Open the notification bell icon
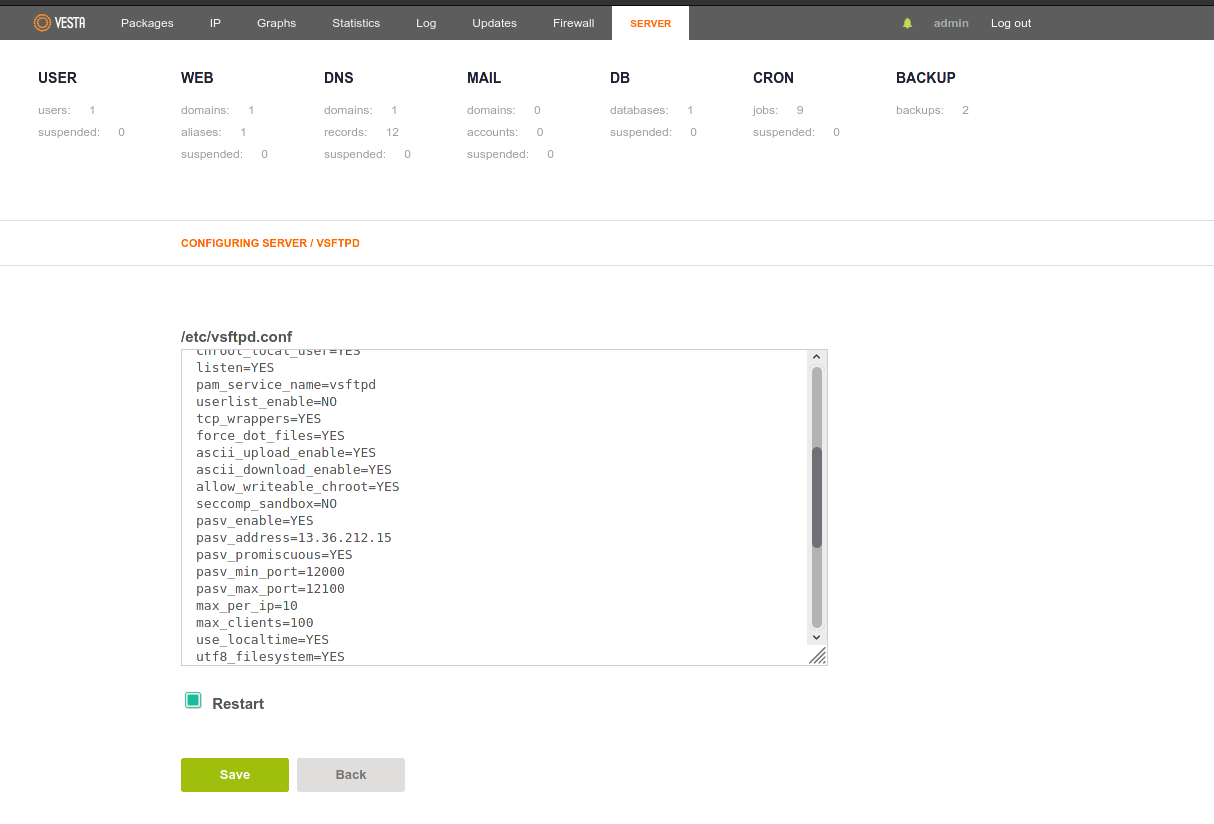 pos(906,22)
